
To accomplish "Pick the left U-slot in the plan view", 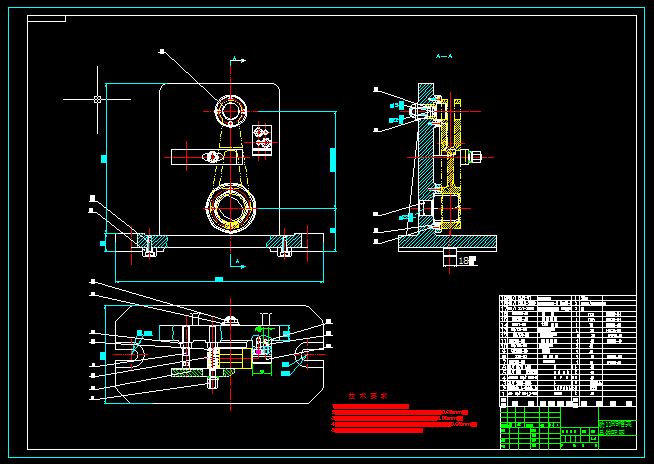I will [x=130, y=354].
